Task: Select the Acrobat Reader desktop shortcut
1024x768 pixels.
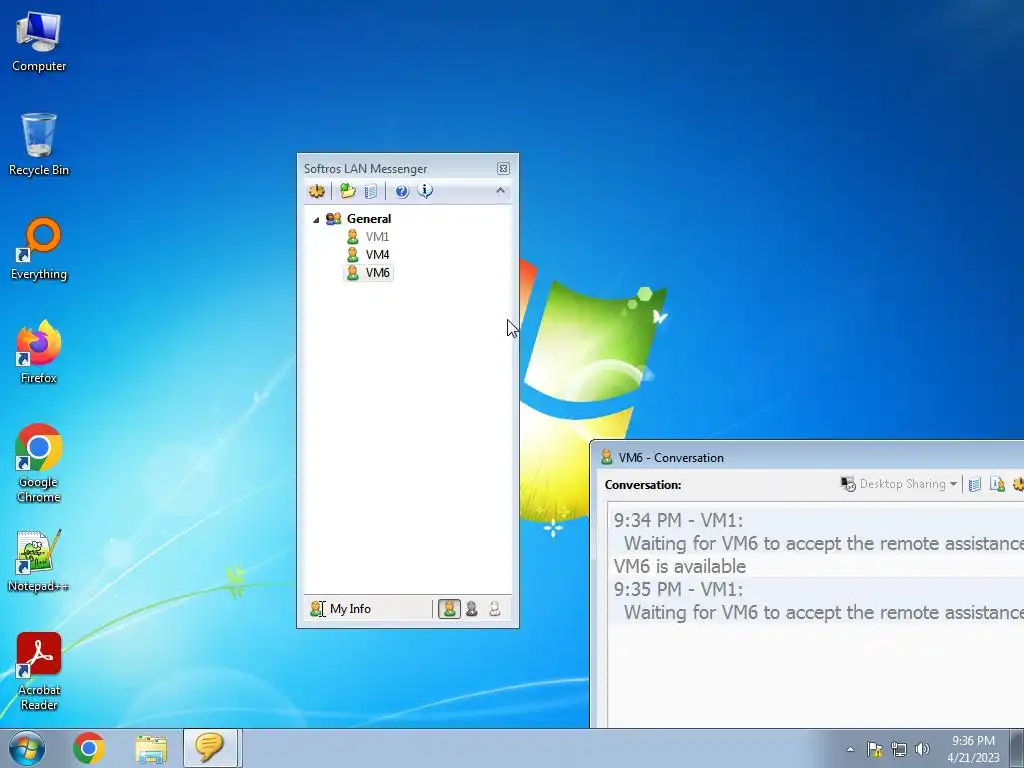Action: (39, 671)
